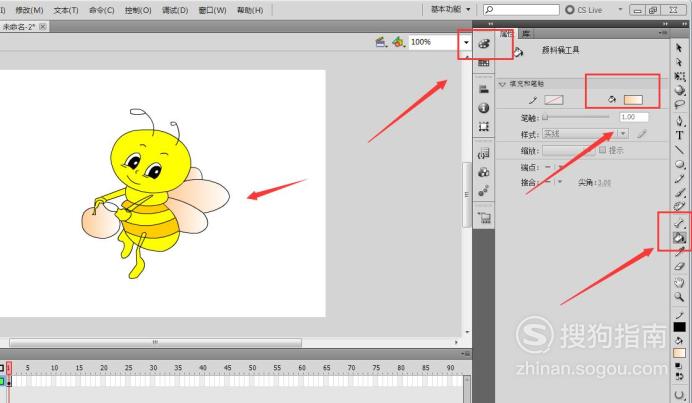Screen dimensions: 692x403
Task: Open the 基本功能 workspace switcher
Action: coord(451,9)
